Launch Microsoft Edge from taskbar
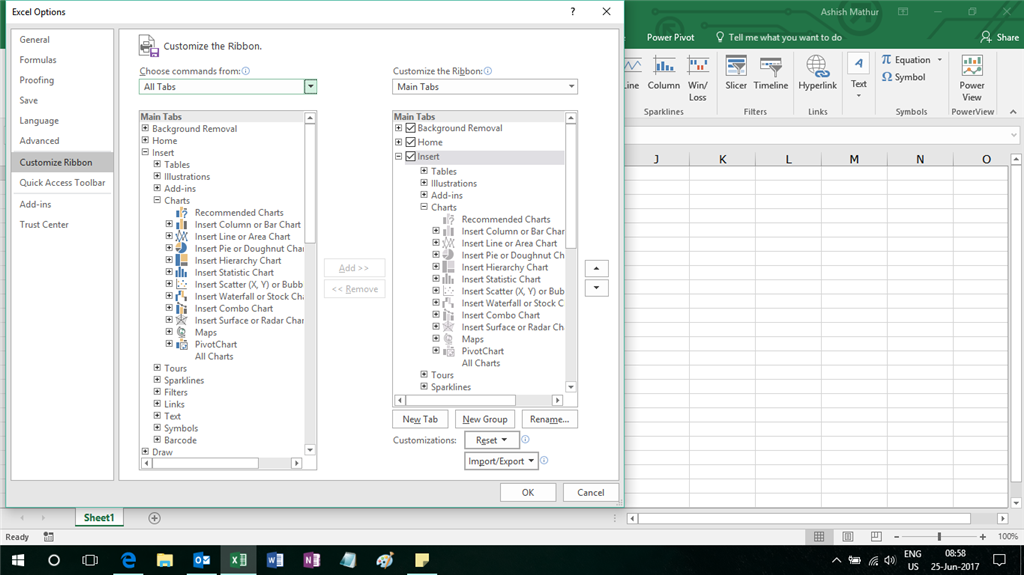 [x=129, y=560]
